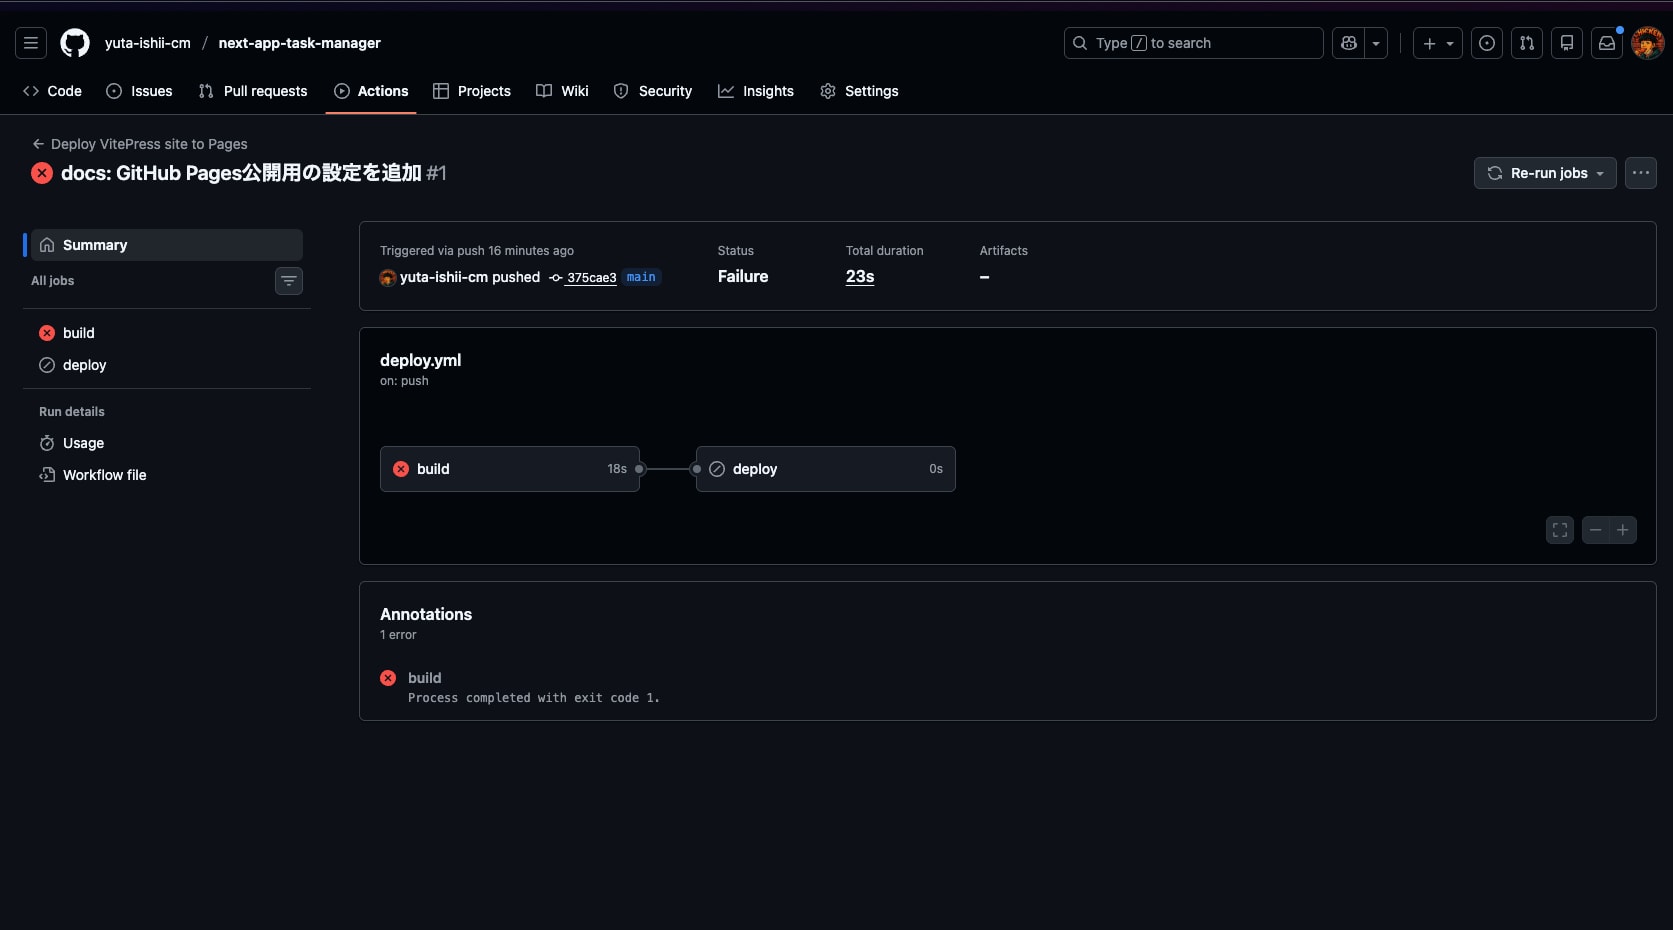Switch to the Insights tab
1673x930 pixels.
point(756,91)
